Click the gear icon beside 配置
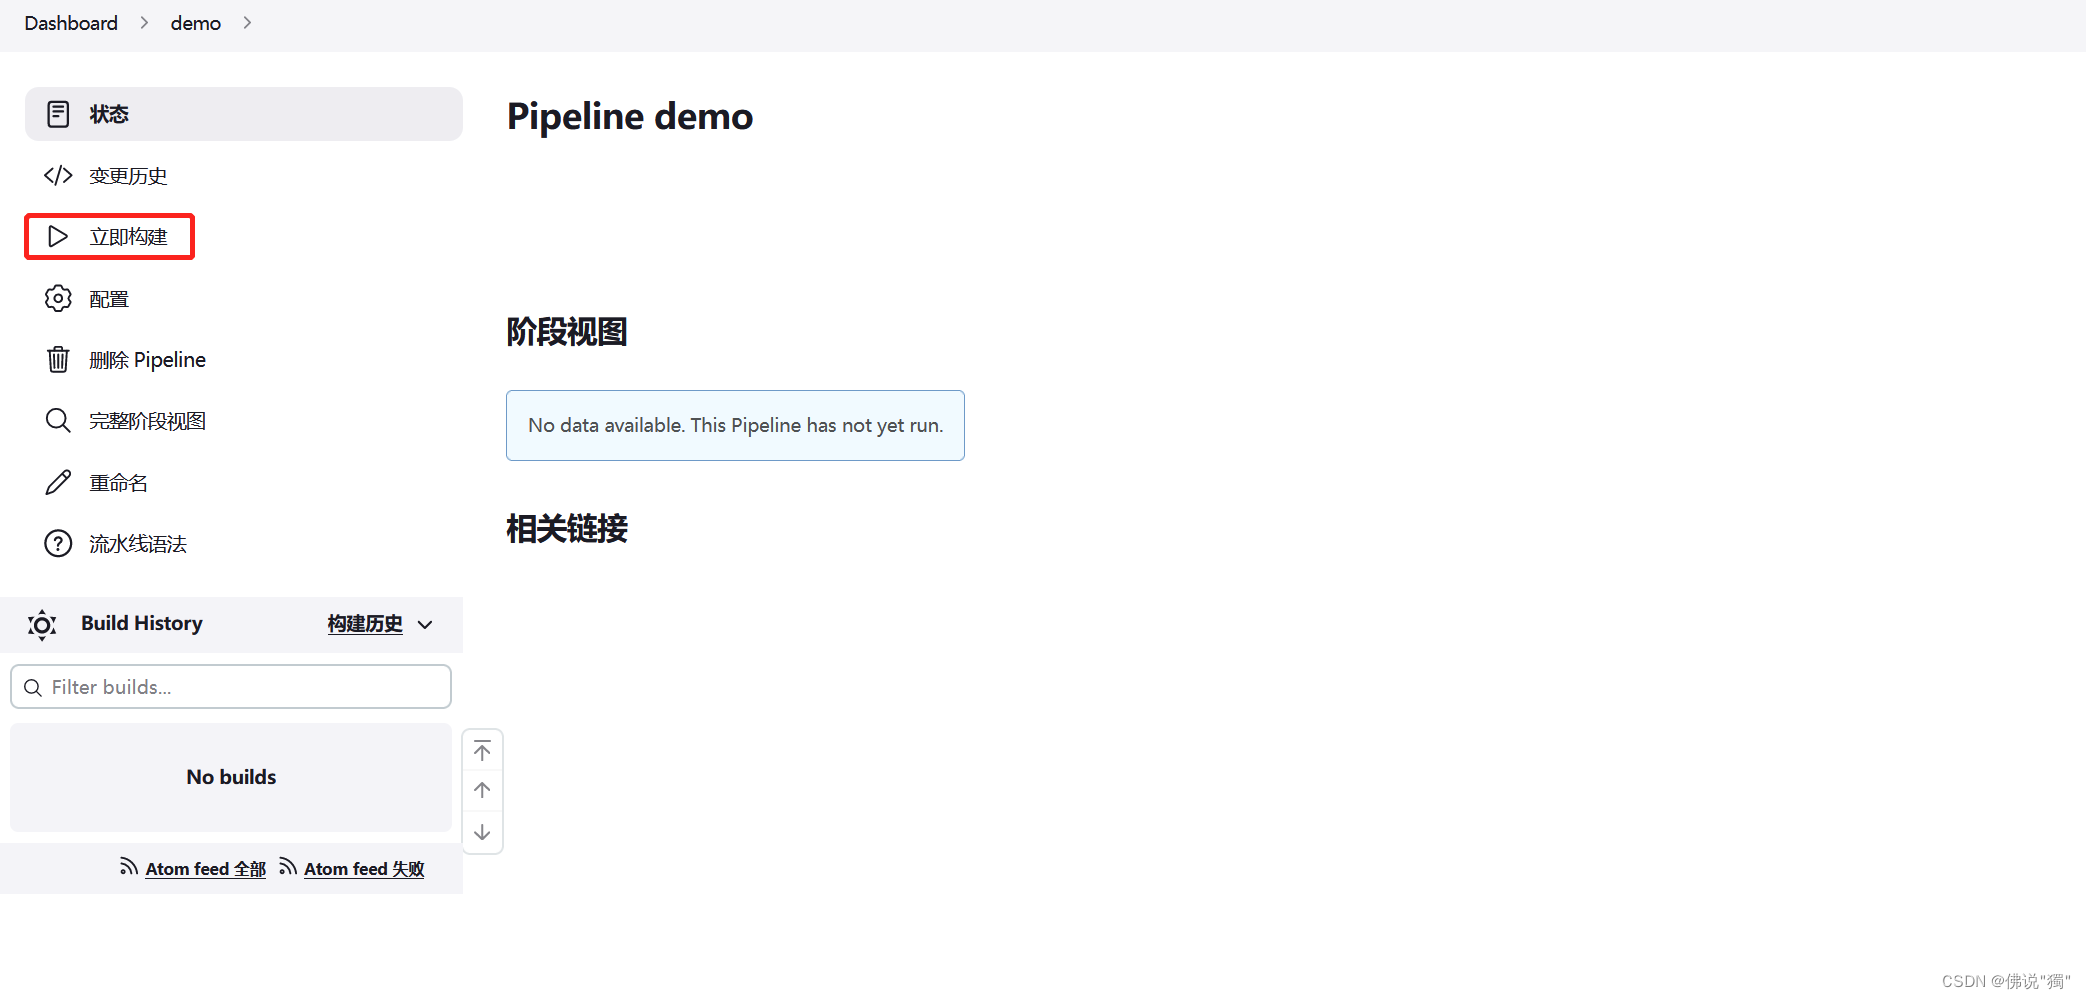2086x999 pixels. tap(58, 299)
